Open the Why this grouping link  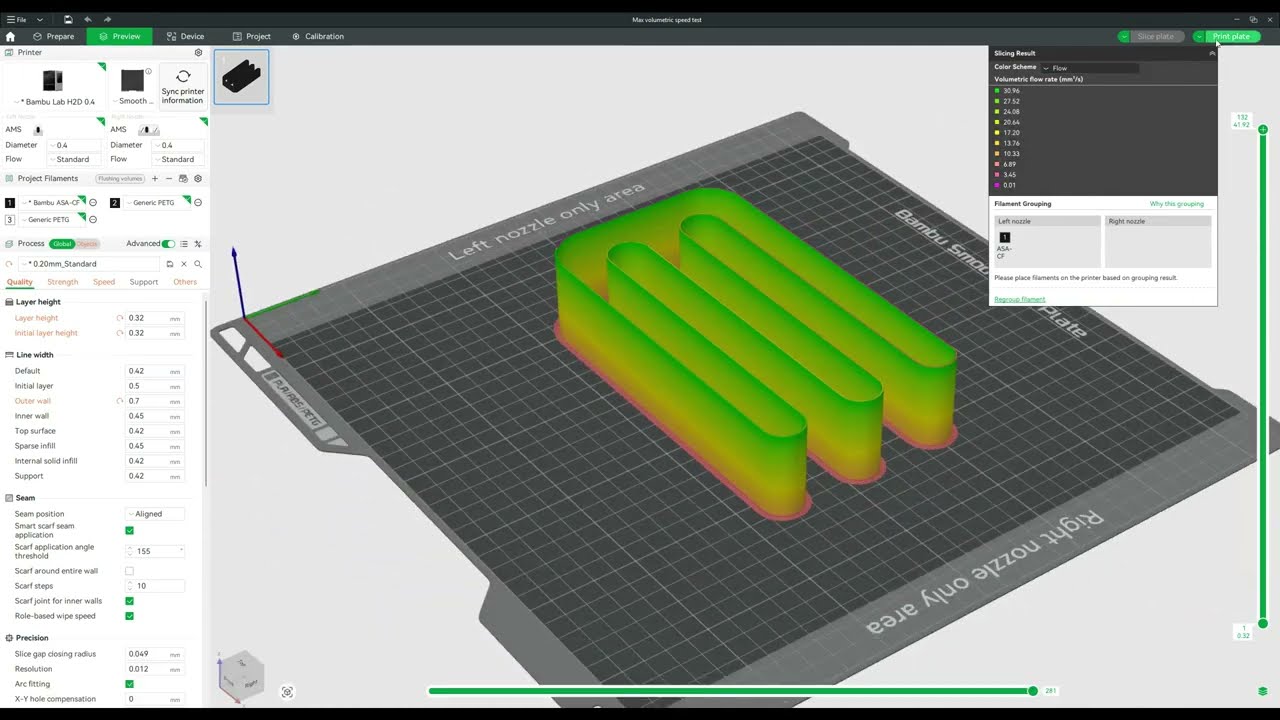pos(1177,204)
